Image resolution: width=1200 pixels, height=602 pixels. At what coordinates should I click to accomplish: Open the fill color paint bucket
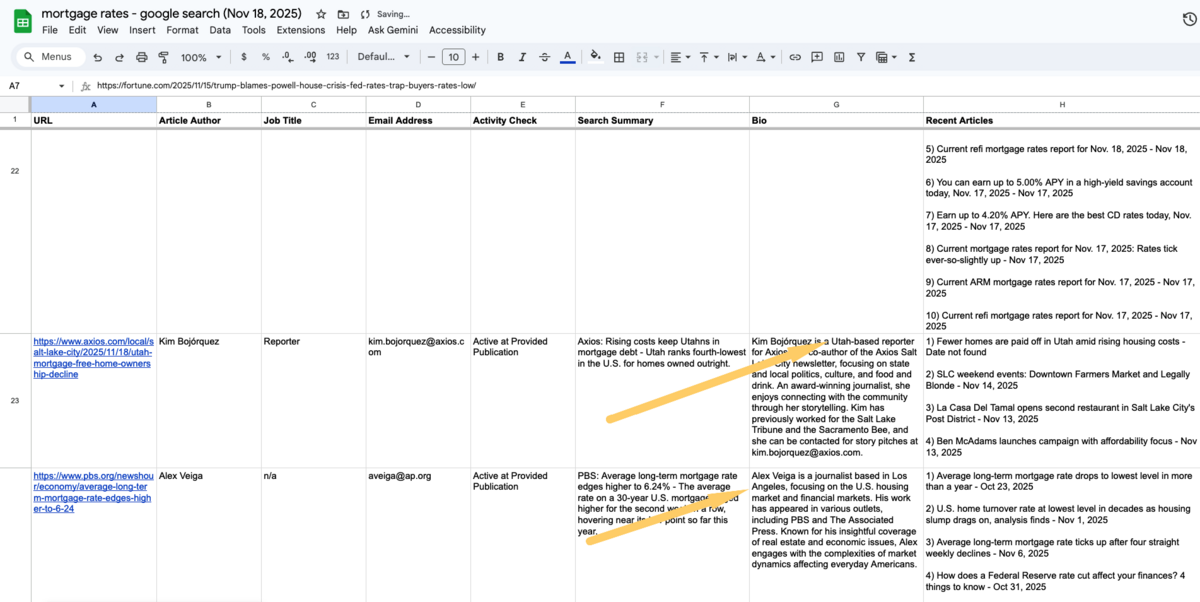coord(596,57)
